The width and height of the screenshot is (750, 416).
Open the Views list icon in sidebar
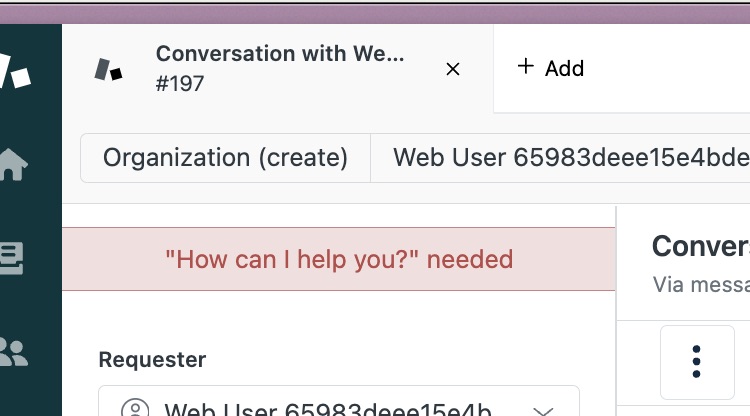tap(11, 259)
